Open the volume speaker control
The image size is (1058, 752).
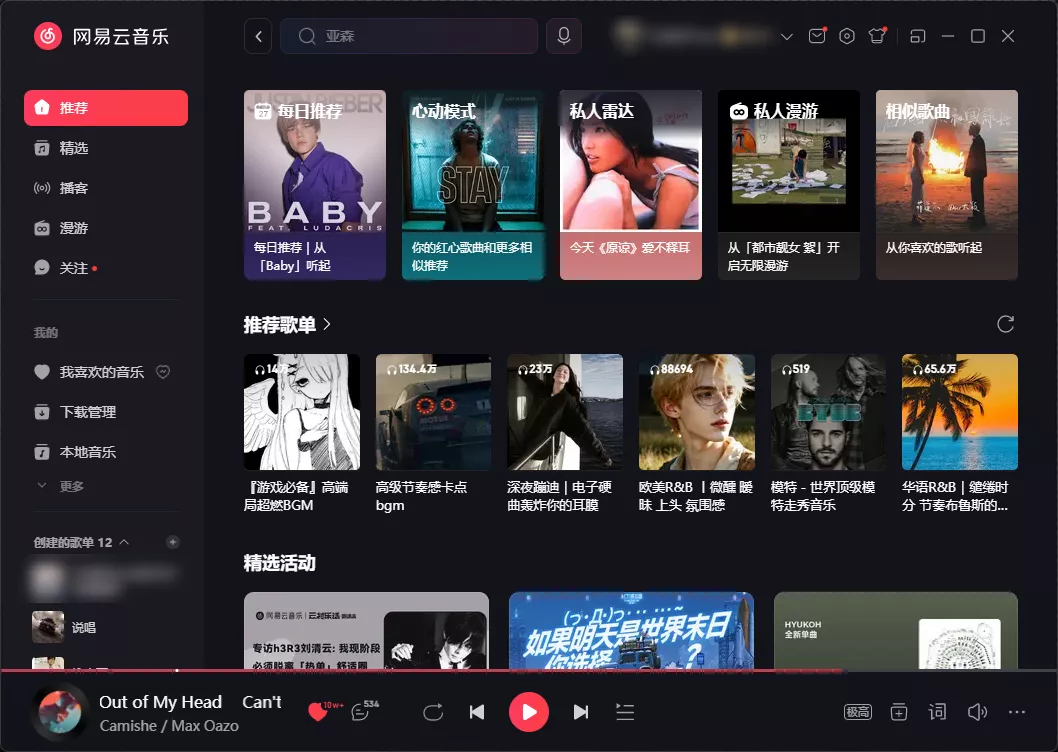pyautogui.click(x=977, y=712)
